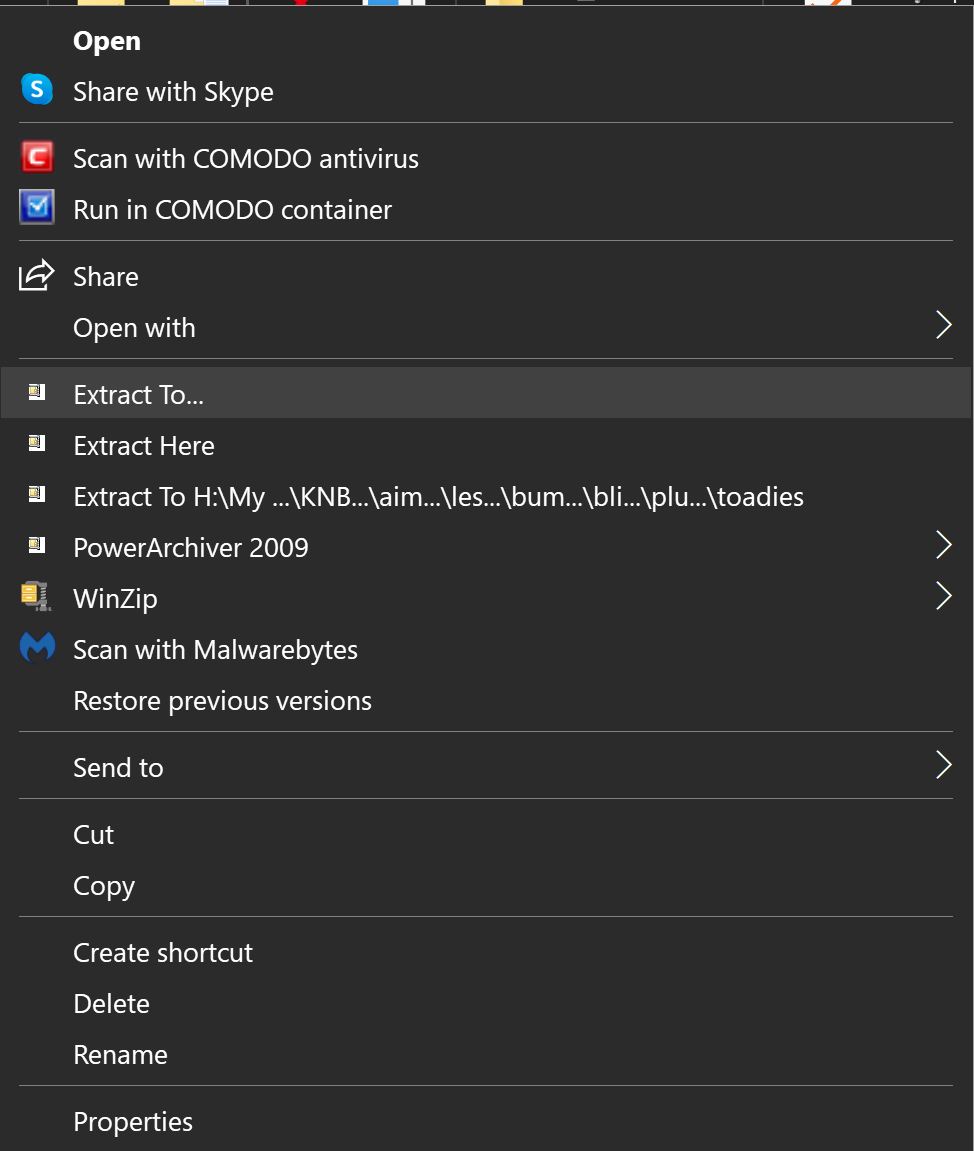Choose Create shortcut
This screenshot has width=974, height=1151.
[x=163, y=952]
